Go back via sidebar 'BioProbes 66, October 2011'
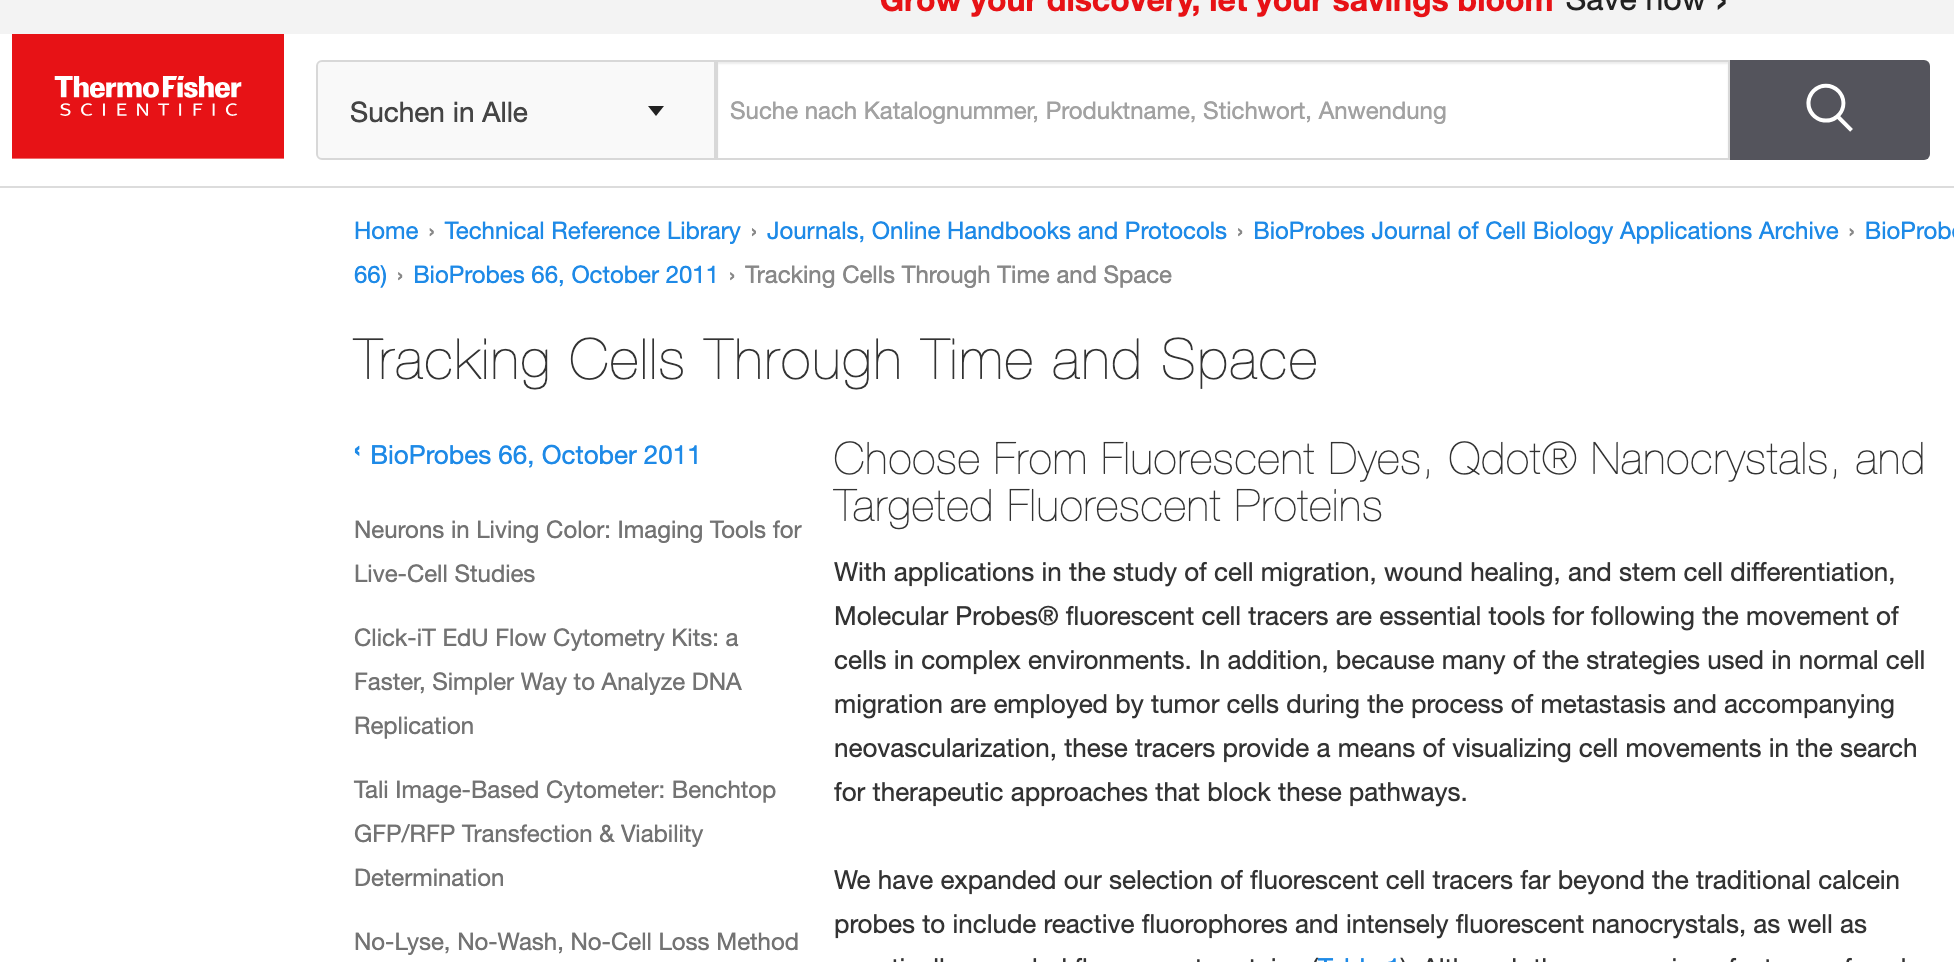This screenshot has width=1954, height=962. coord(534,455)
